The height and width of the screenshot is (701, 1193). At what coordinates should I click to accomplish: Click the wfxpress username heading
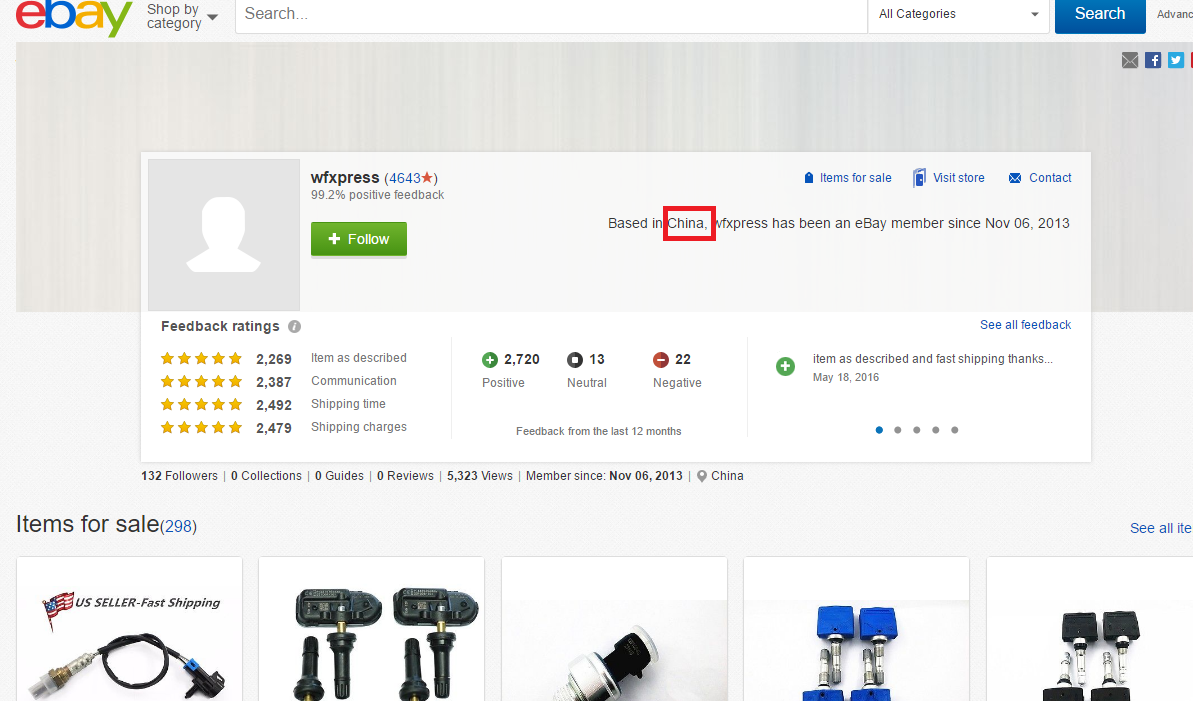click(x=345, y=177)
